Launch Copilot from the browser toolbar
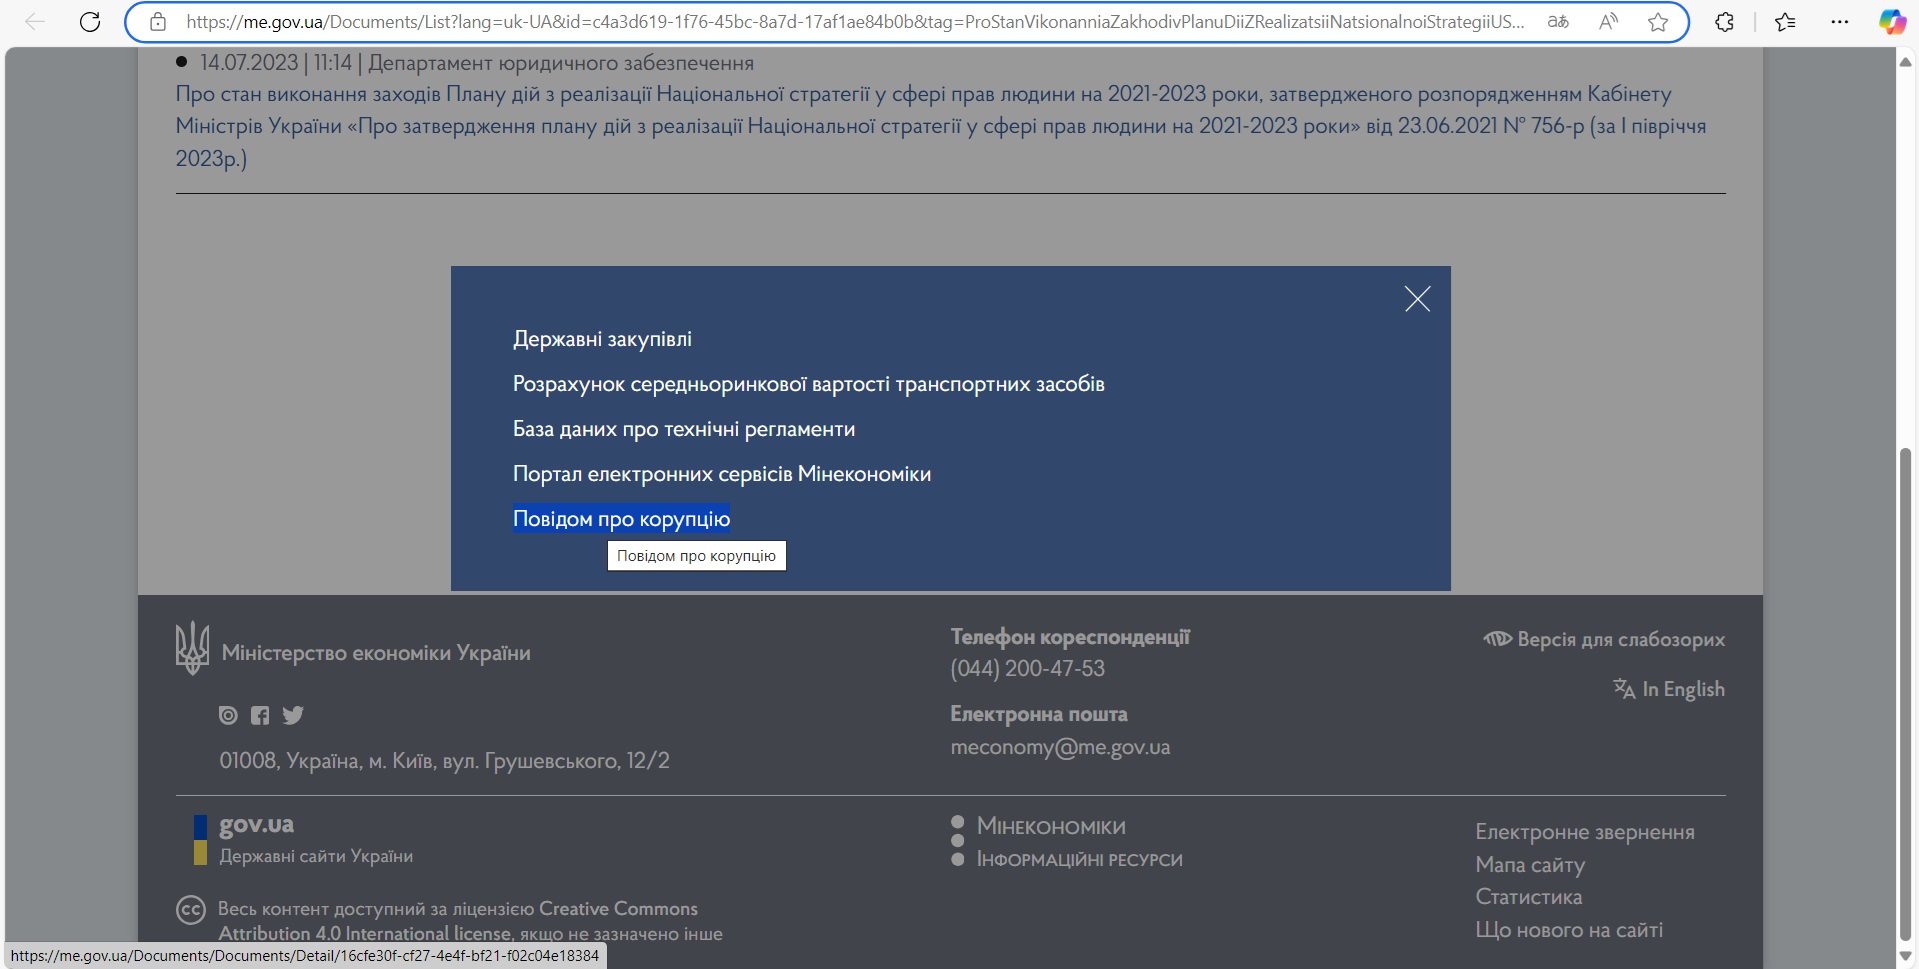The image size is (1919, 969). pyautogui.click(x=1891, y=22)
